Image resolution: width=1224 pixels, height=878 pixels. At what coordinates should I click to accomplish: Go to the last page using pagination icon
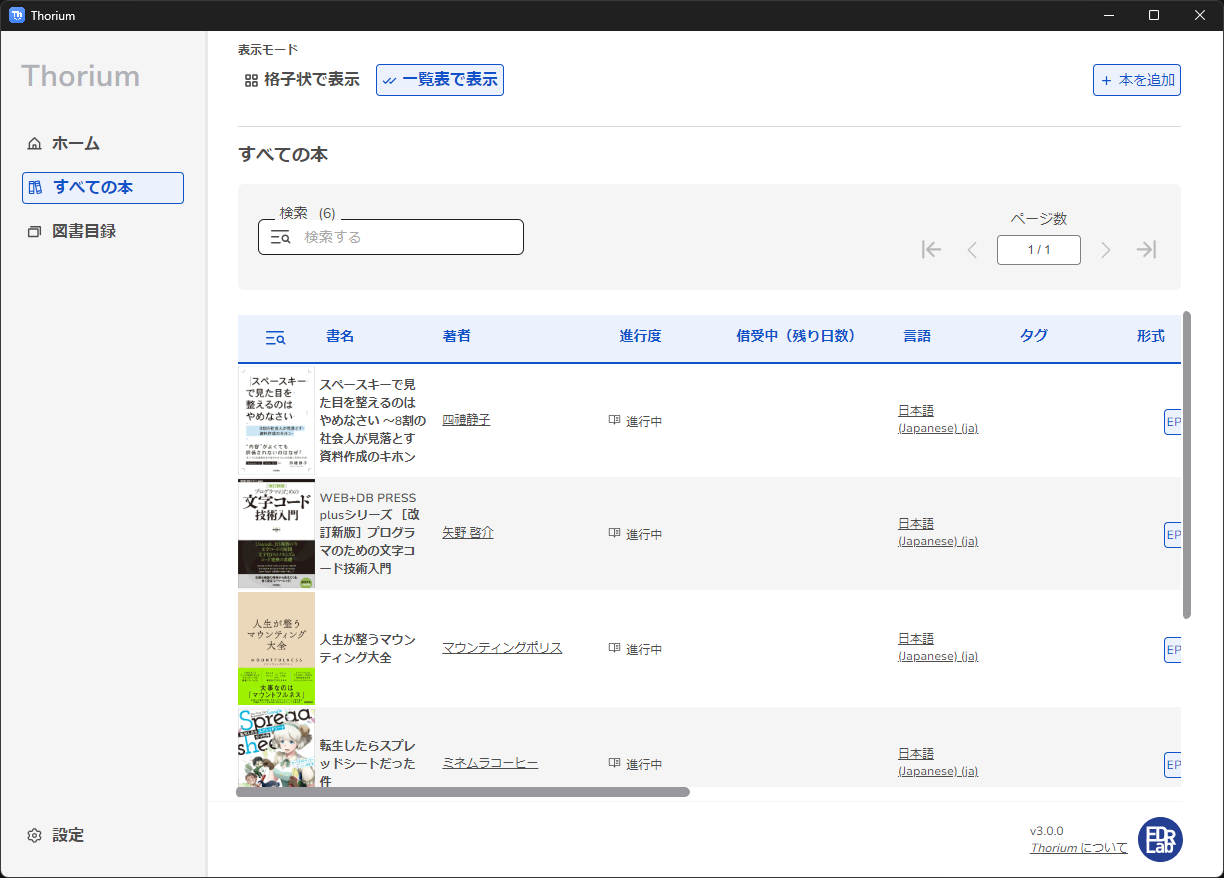(x=1146, y=250)
